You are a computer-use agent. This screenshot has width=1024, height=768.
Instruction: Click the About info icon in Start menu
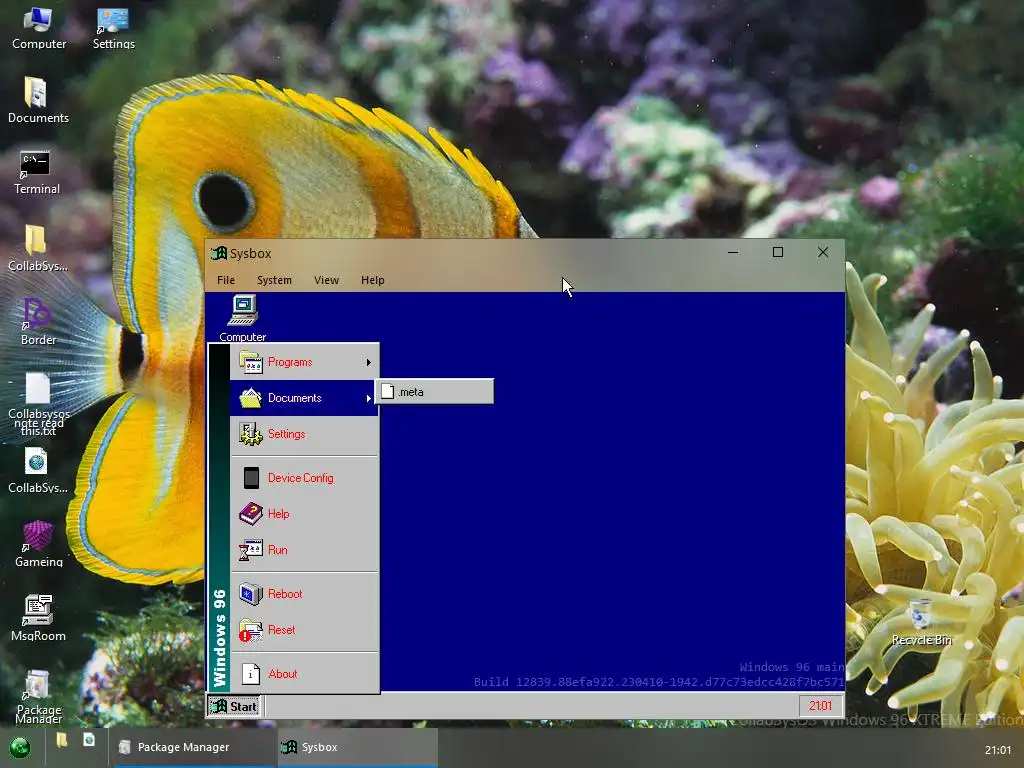click(x=251, y=673)
